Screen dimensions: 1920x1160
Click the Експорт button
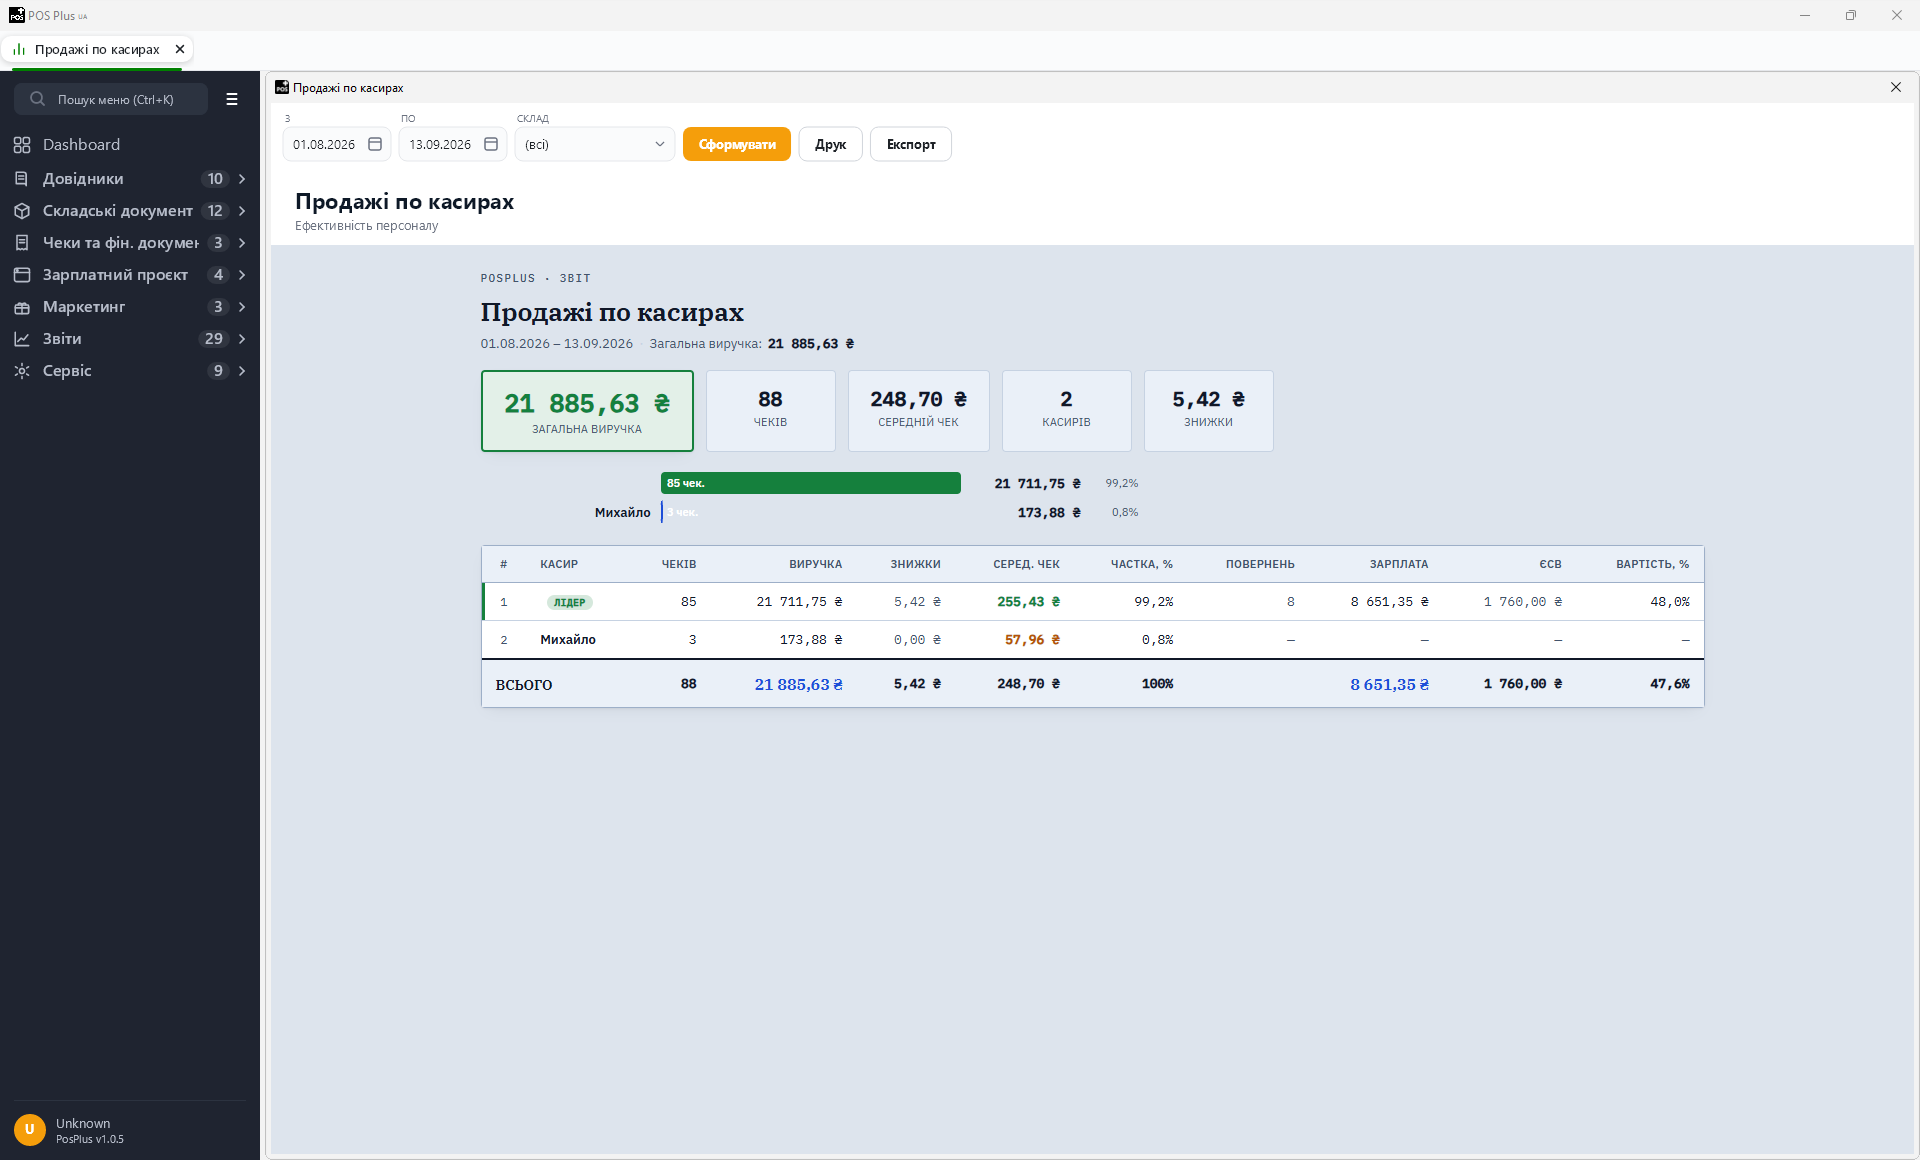(911, 144)
